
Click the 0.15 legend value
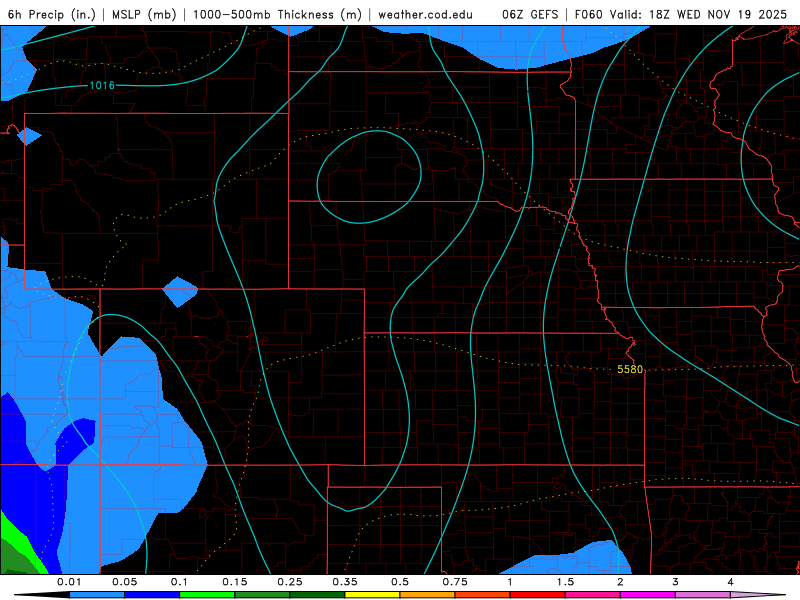[x=235, y=582]
